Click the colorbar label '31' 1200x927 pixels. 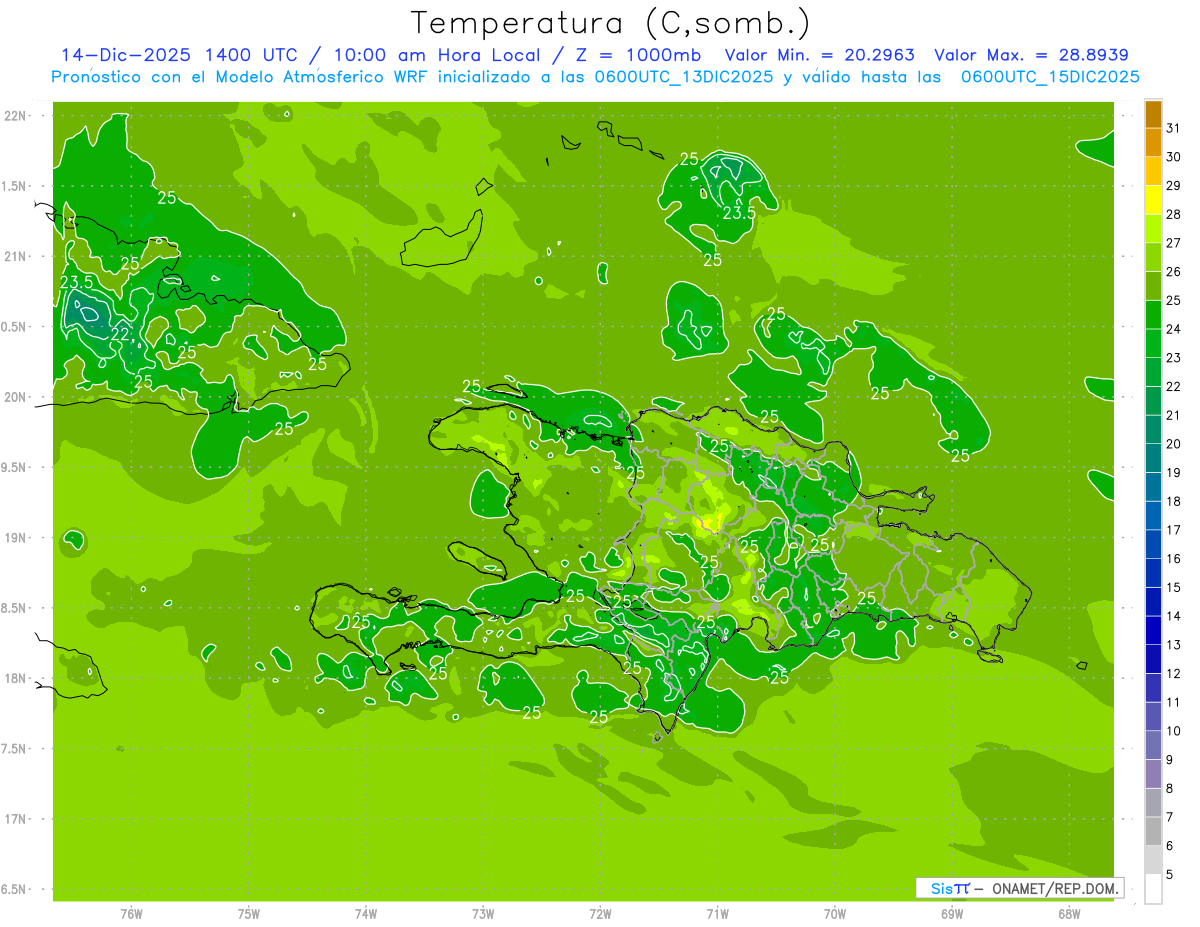[x=1173, y=128]
